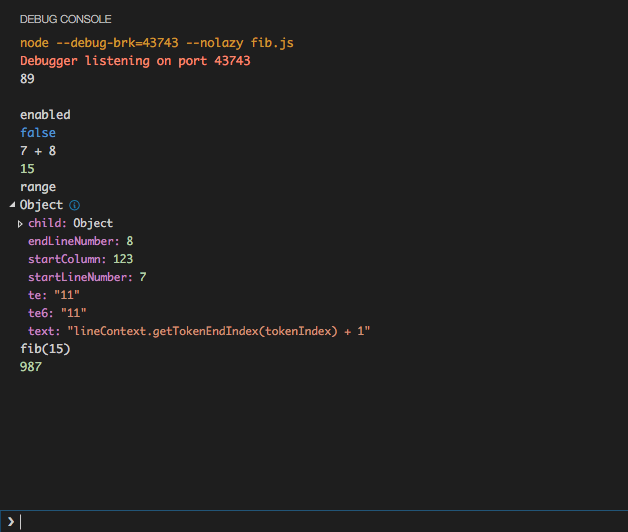Image resolution: width=628 pixels, height=532 pixels.
Task: Select the startColumn: 123 property
Action: (x=81, y=259)
